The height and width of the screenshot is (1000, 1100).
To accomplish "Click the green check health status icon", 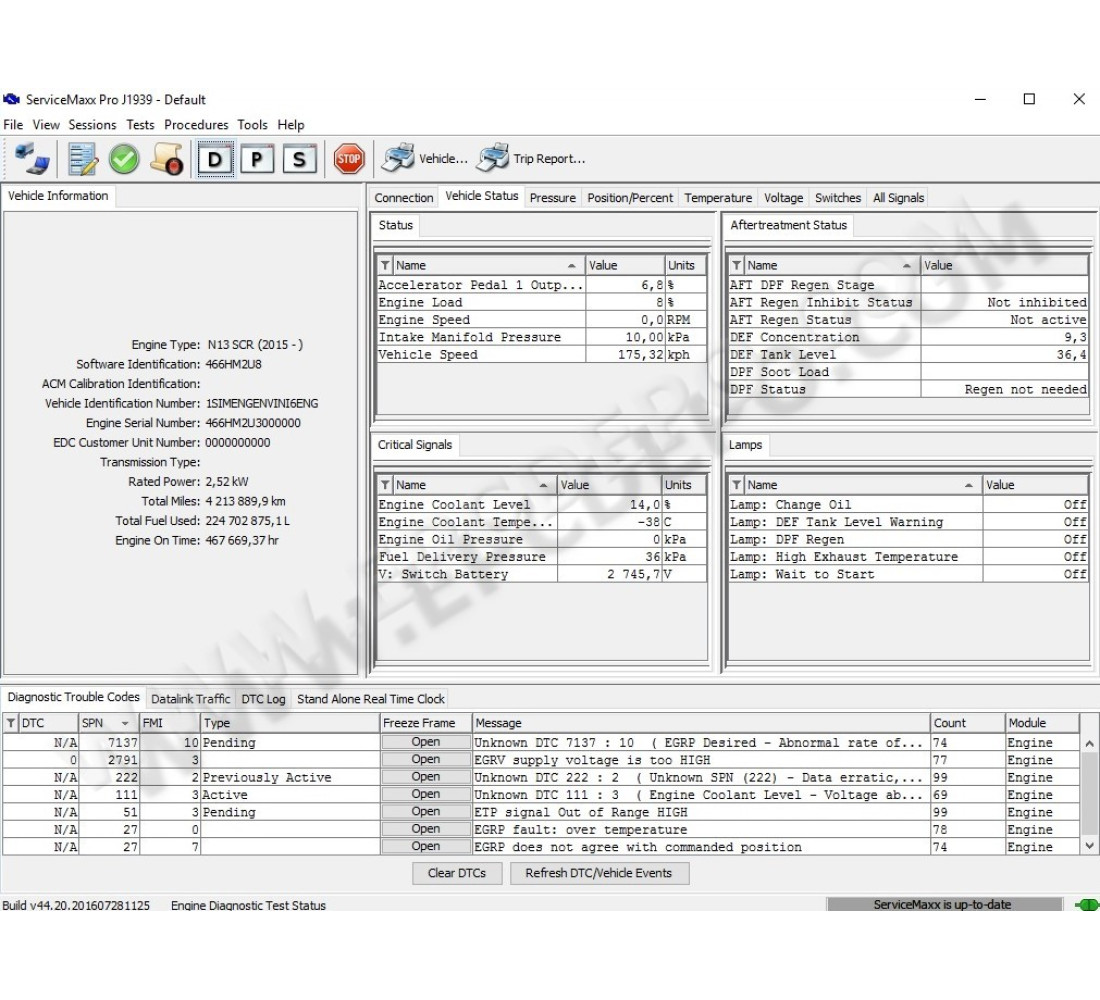I will [123, 158].
